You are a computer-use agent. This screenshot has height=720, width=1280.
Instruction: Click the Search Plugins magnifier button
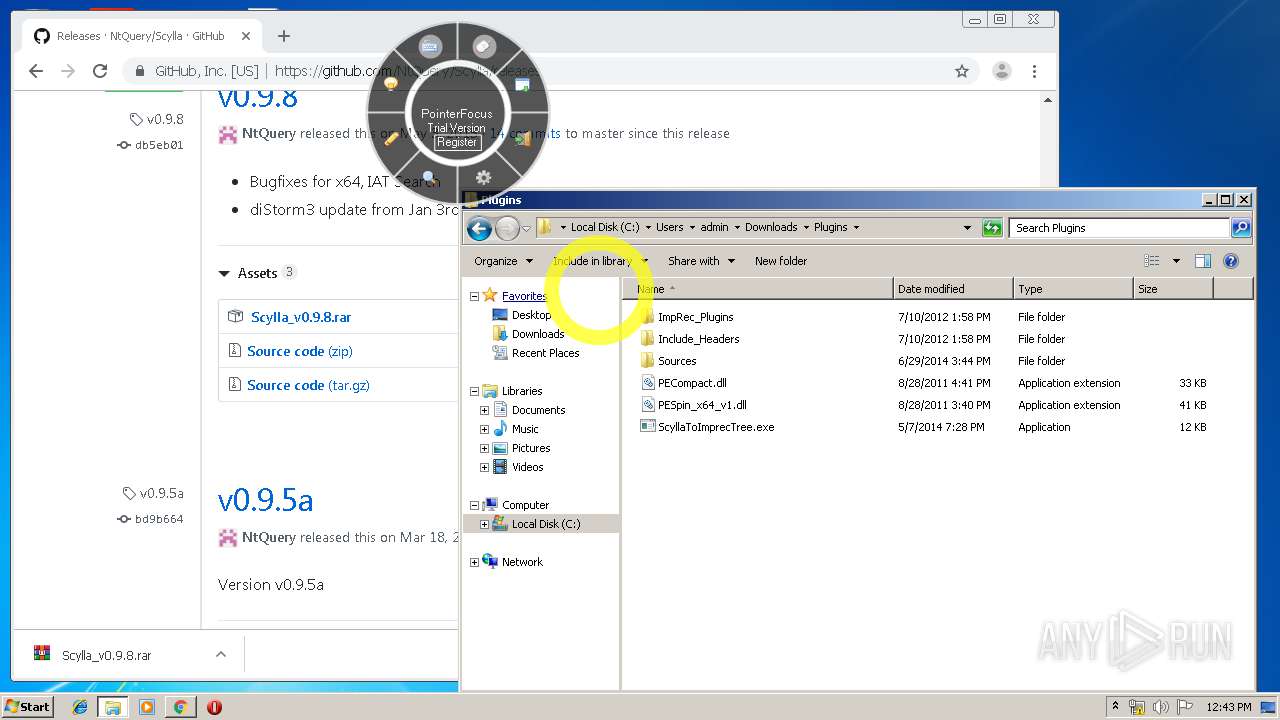point(1240,228)
